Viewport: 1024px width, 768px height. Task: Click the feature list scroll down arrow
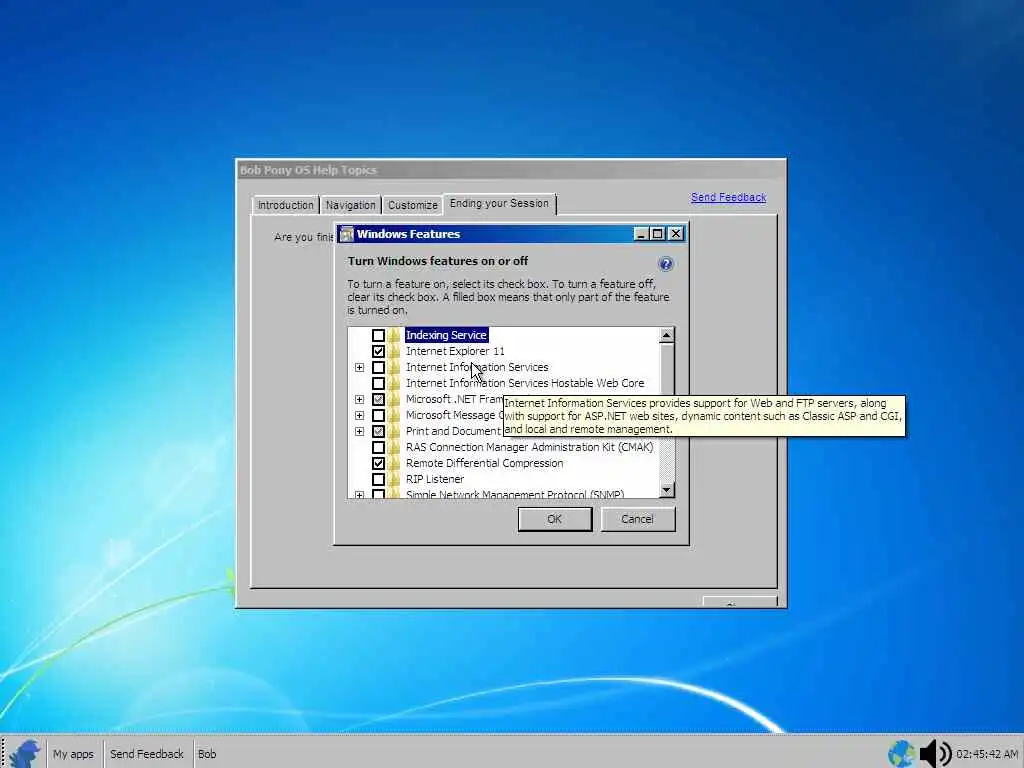[x=666, y=490]
